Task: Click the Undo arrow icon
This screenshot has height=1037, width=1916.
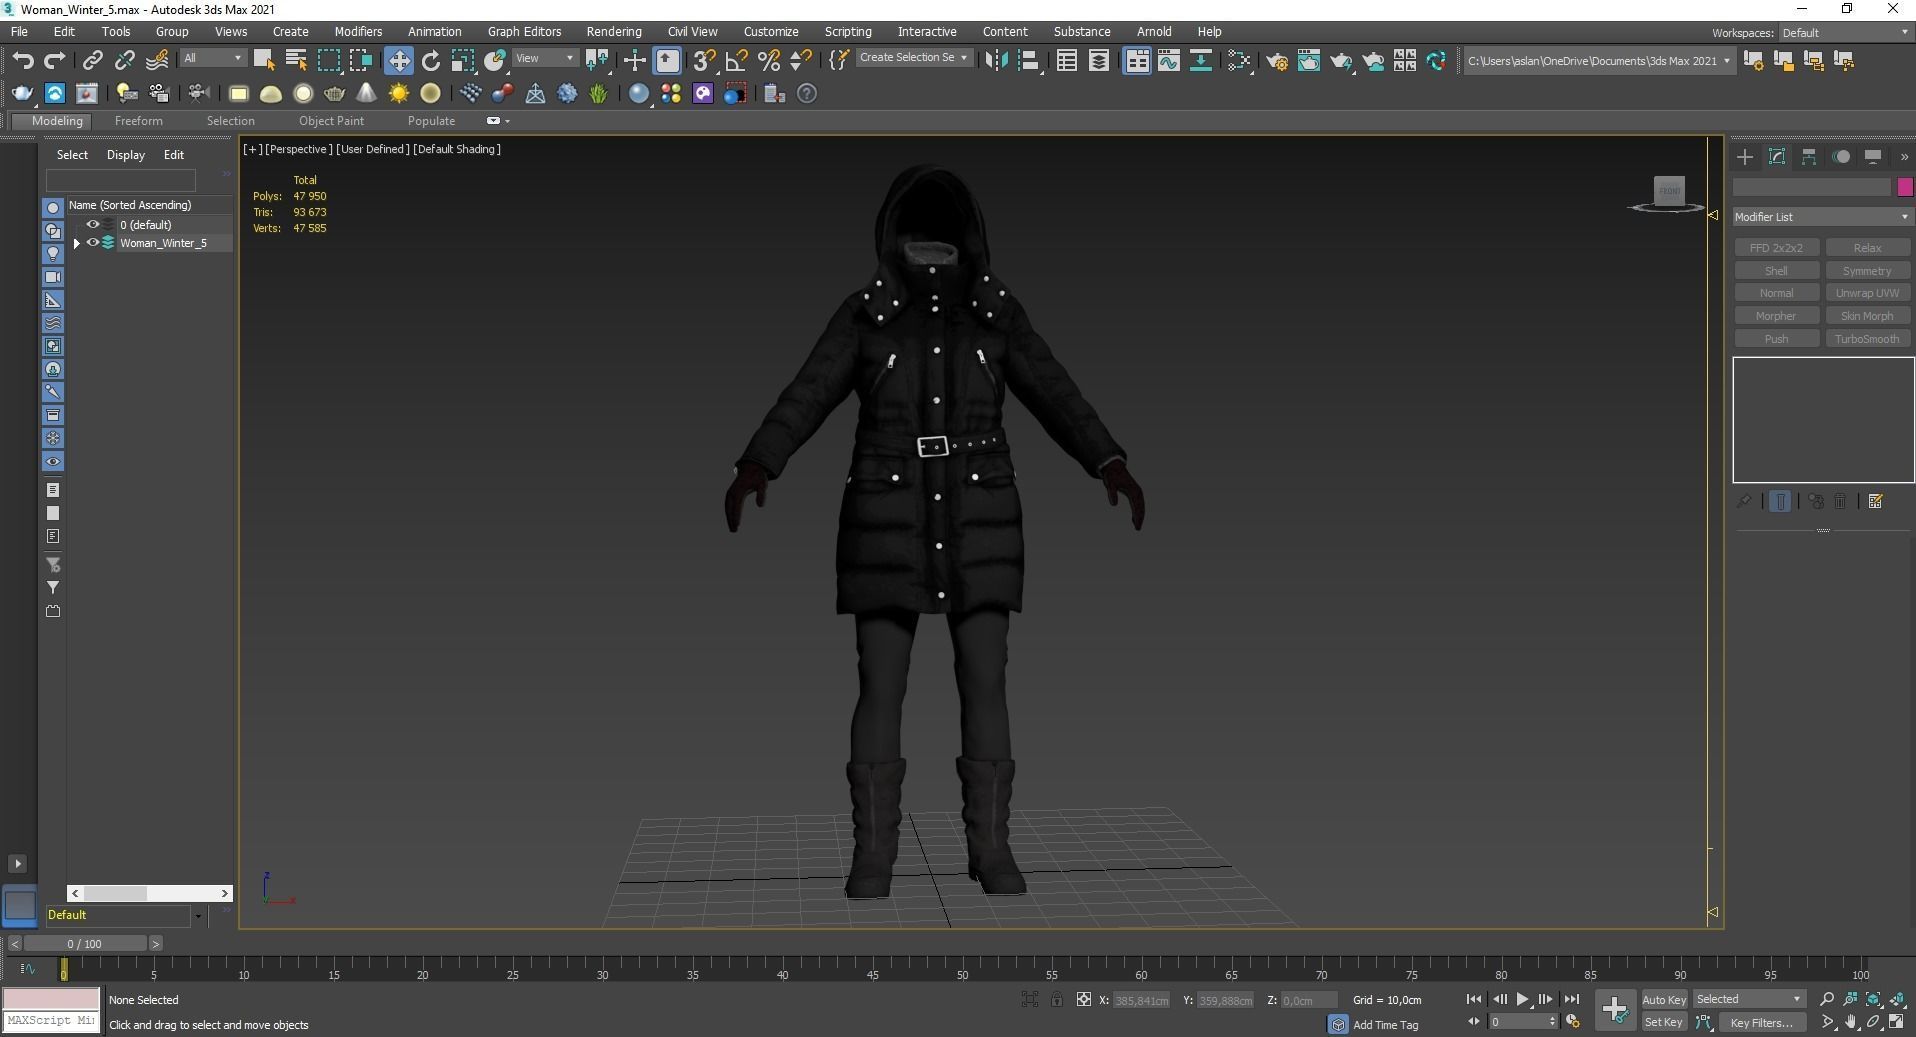Action: pyautogui.click(x=22, y=61)
